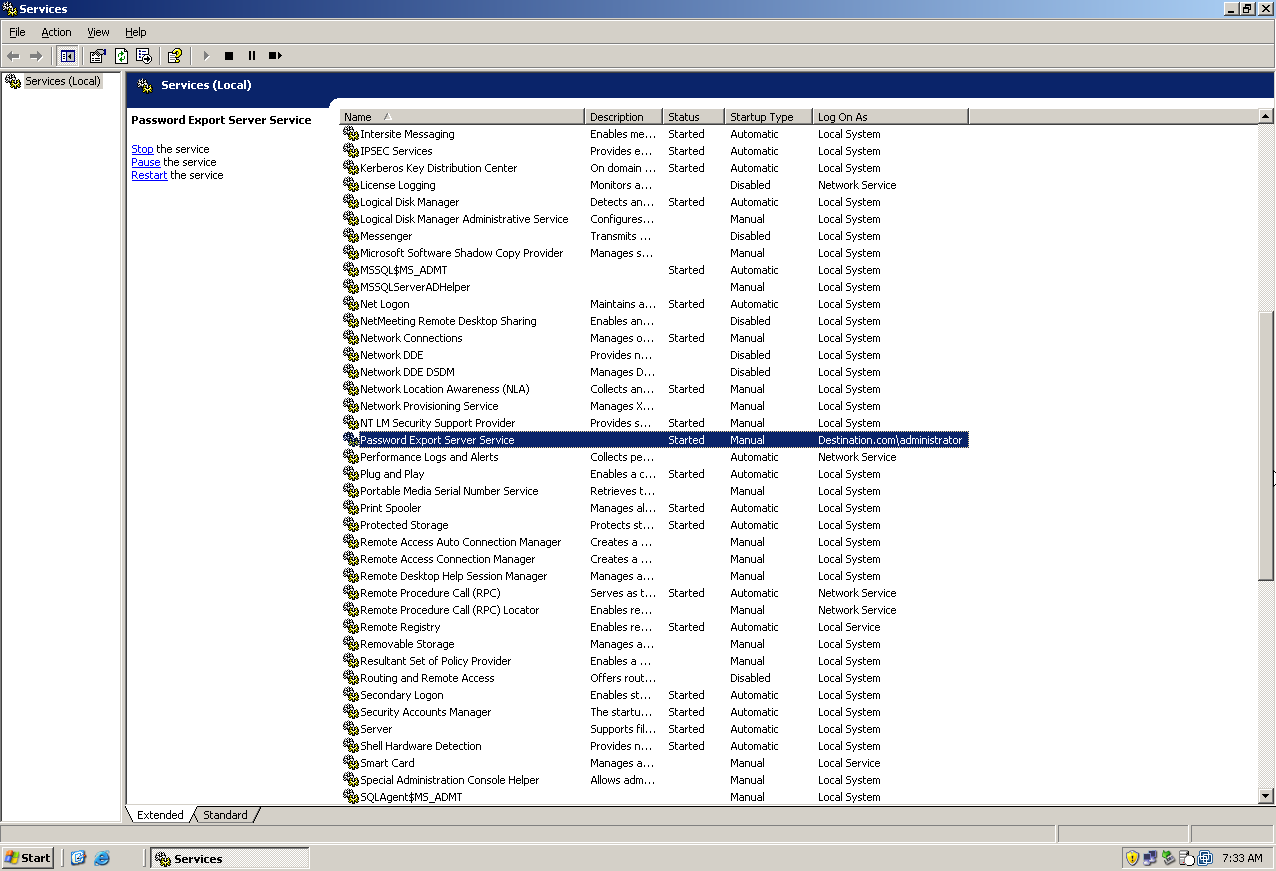Click the gear icon beside IPSEC Services
The width and height of the screenshot is (1276, 871).
350,151
